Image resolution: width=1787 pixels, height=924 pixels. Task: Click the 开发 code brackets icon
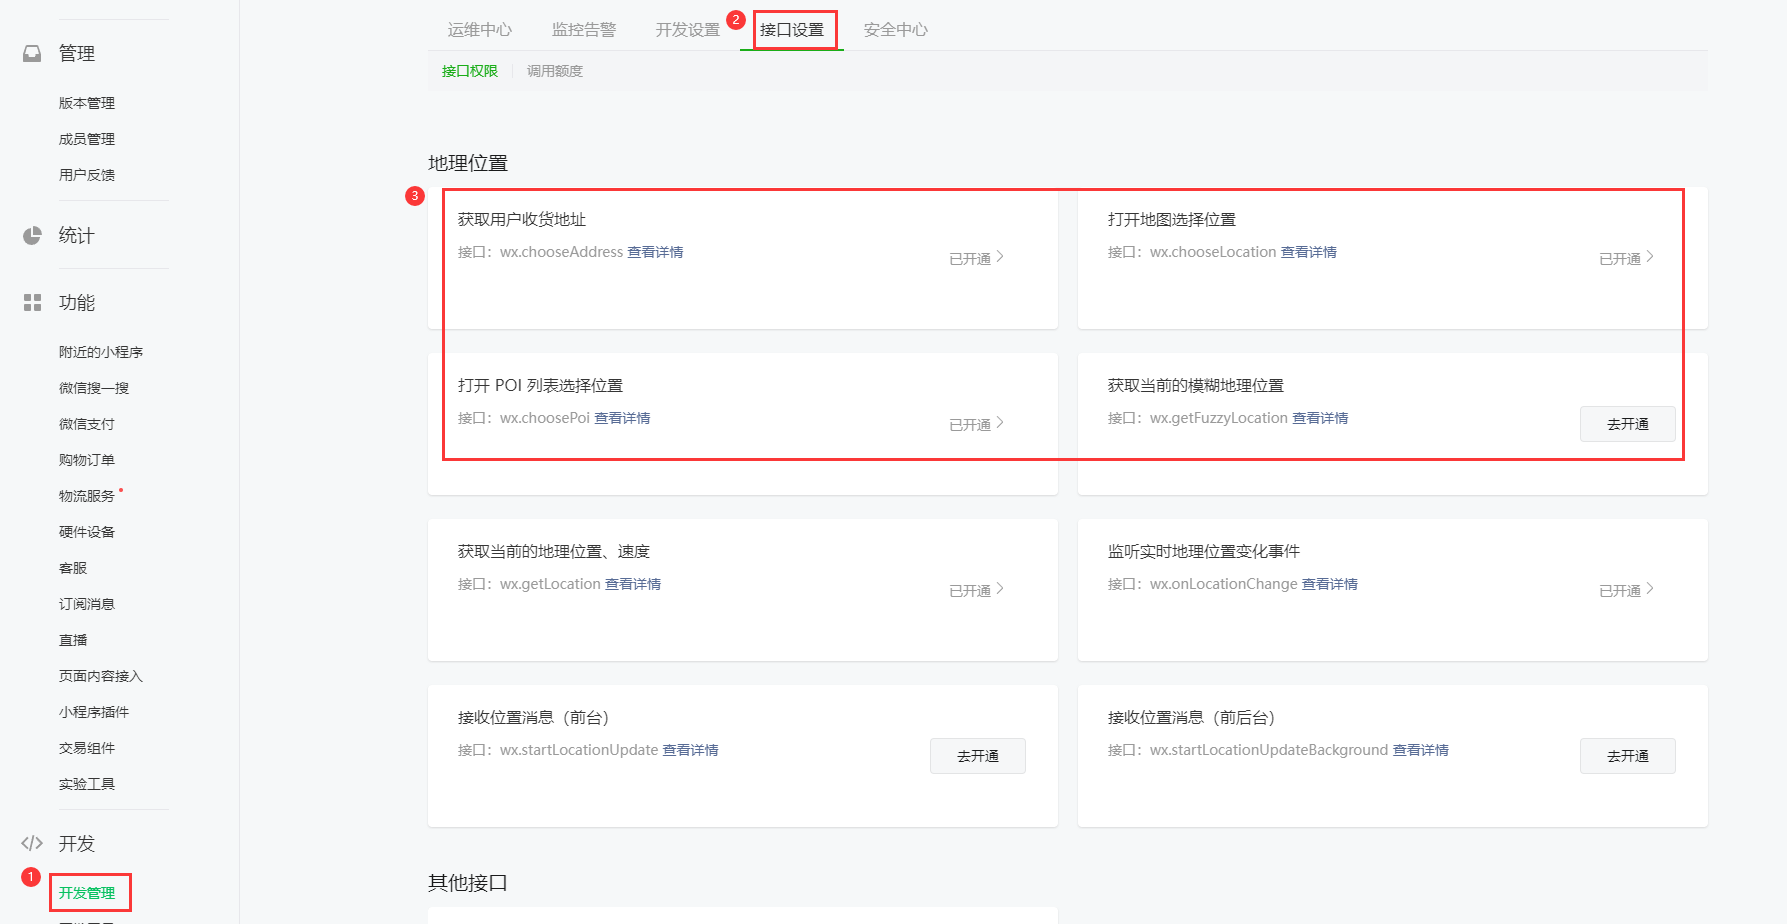[32, 843]
